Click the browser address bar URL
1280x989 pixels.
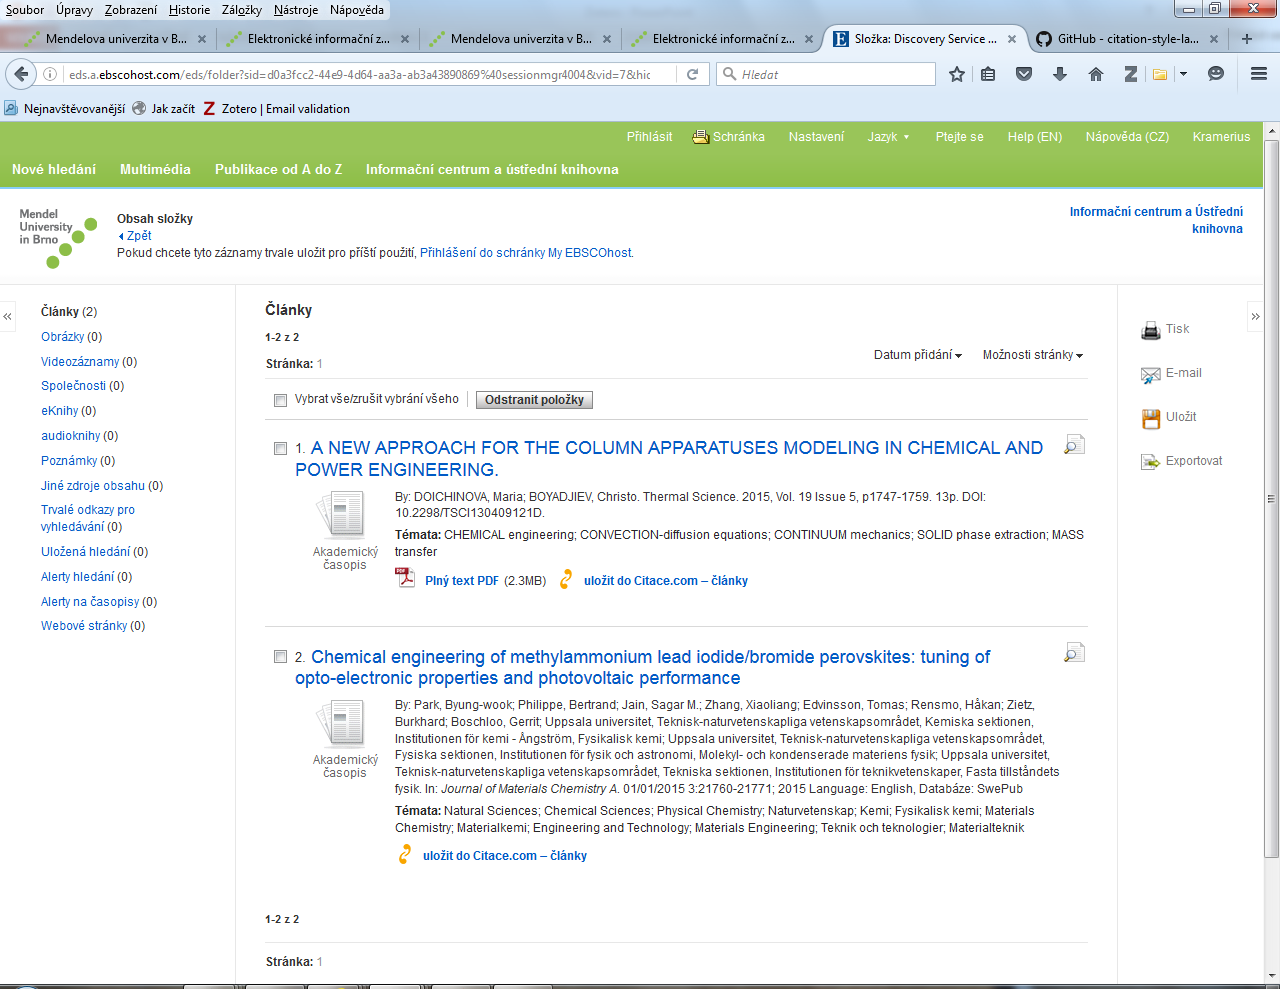click(359, 74)
